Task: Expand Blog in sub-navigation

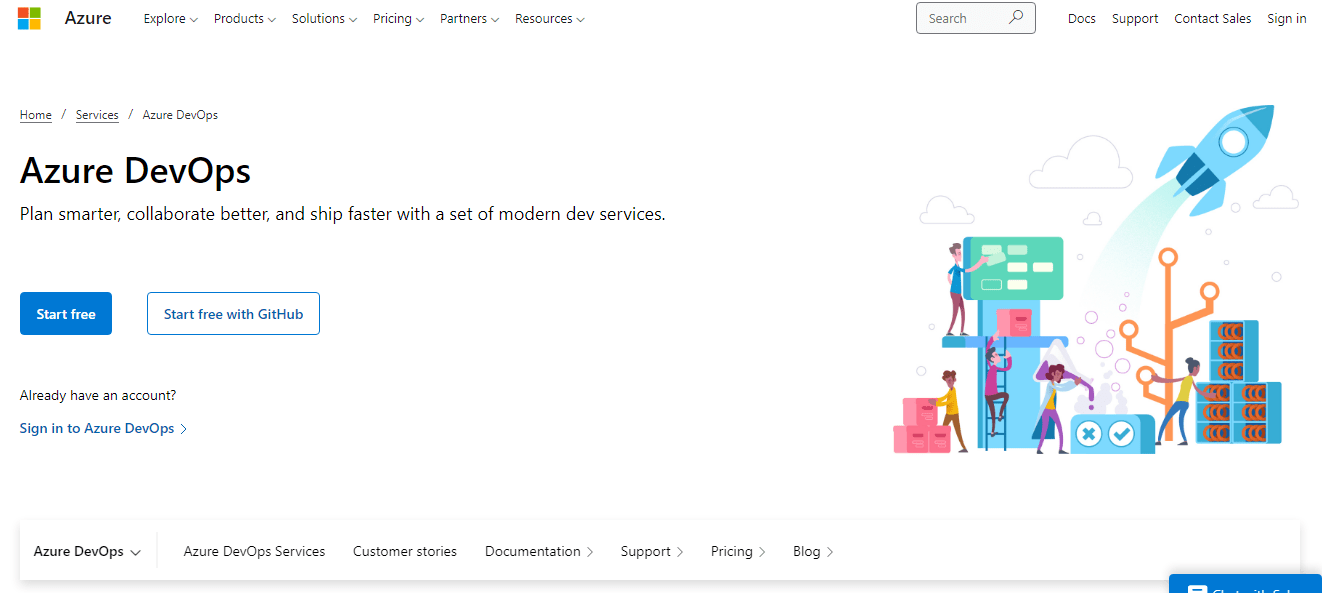Action: click(813, 551)
